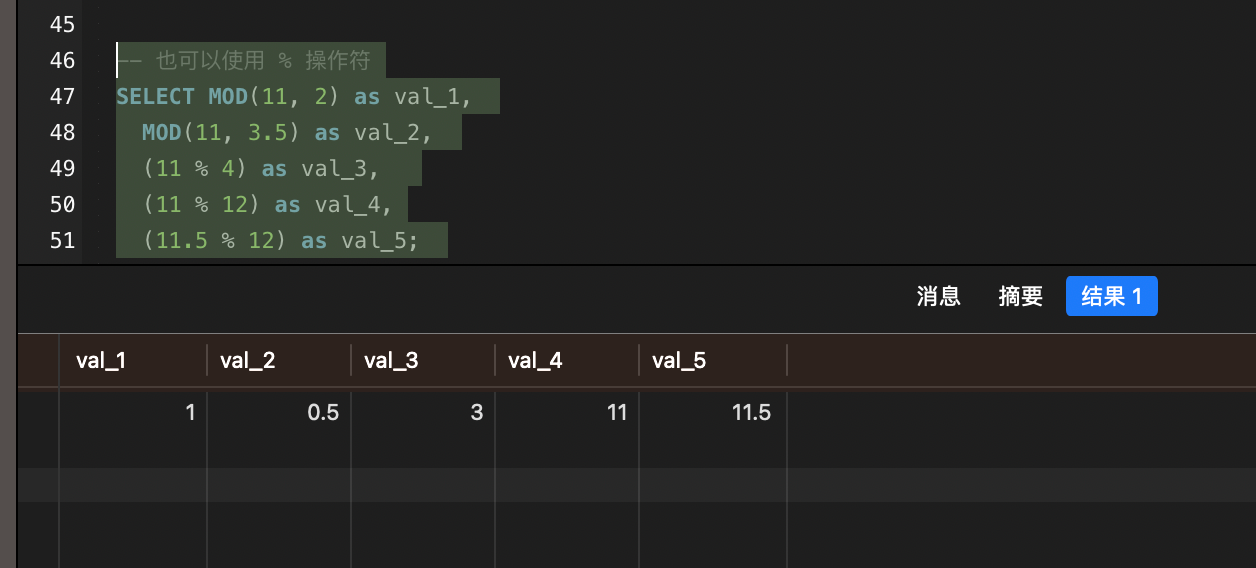Select the 结果 1 tab
Screen dimensions: 1256x568
(x=1111, y=296)
